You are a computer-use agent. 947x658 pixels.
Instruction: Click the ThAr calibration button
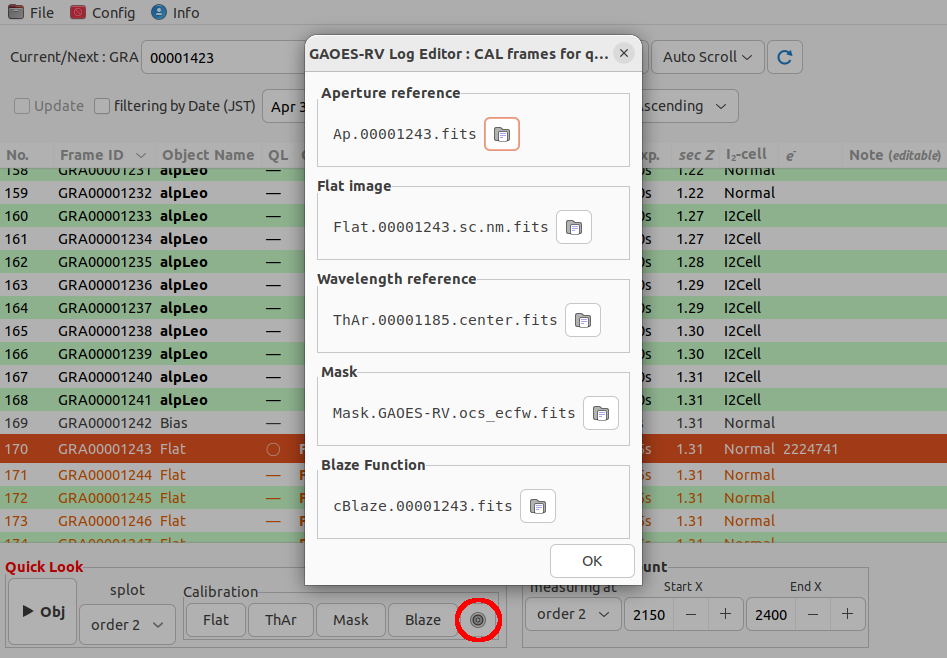pyautogui.click(x=281, y=620)
